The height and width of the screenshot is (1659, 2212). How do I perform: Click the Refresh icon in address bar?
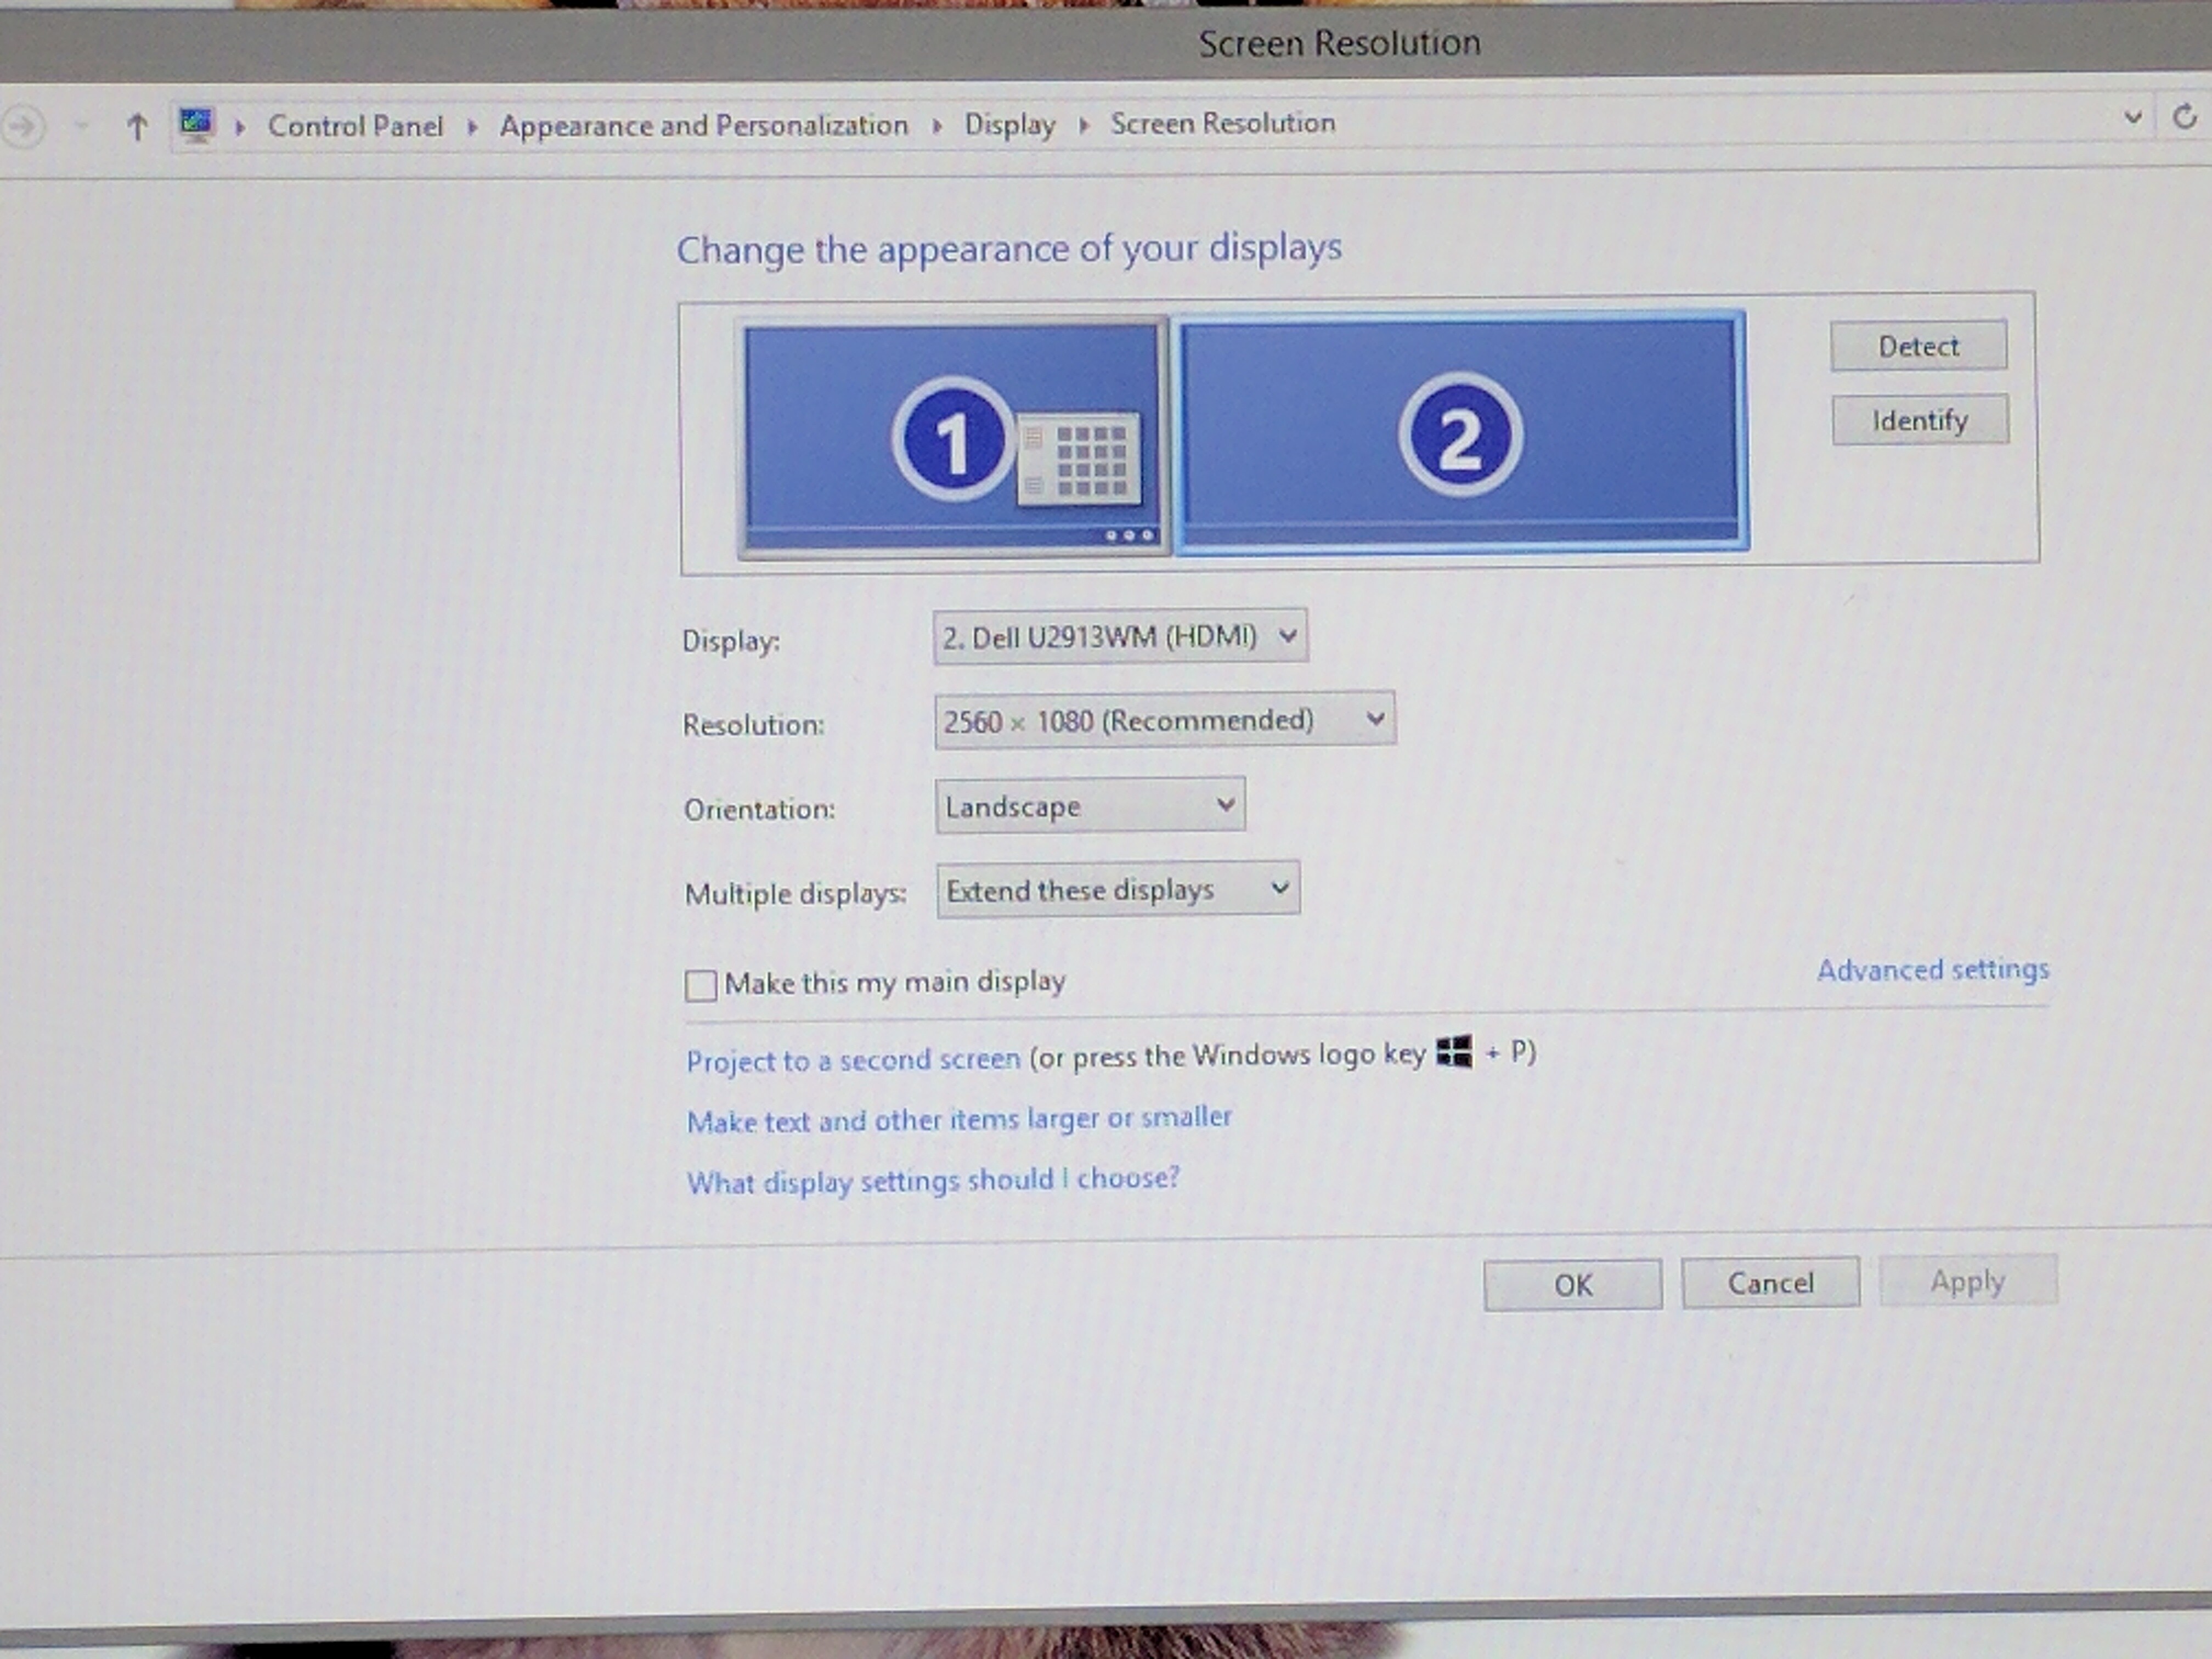pos(2184,118)
